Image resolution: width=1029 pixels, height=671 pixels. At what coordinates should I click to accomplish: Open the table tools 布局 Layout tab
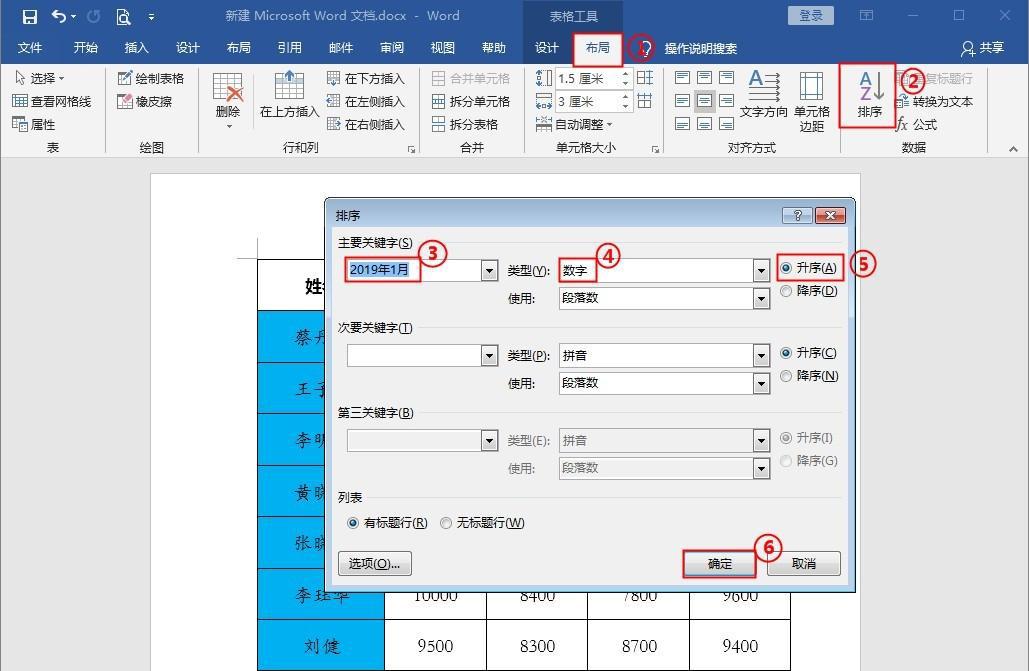click(597, 49)
